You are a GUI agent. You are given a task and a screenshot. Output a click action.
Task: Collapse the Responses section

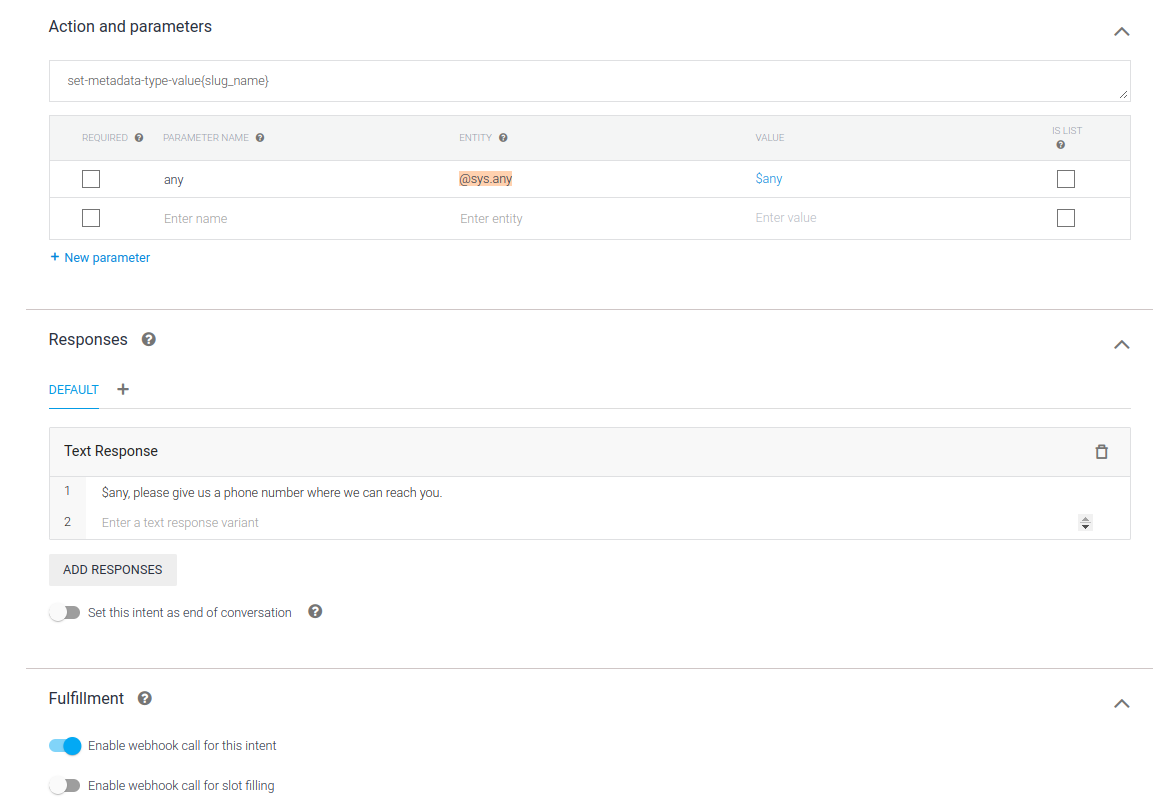[1121, 345]
